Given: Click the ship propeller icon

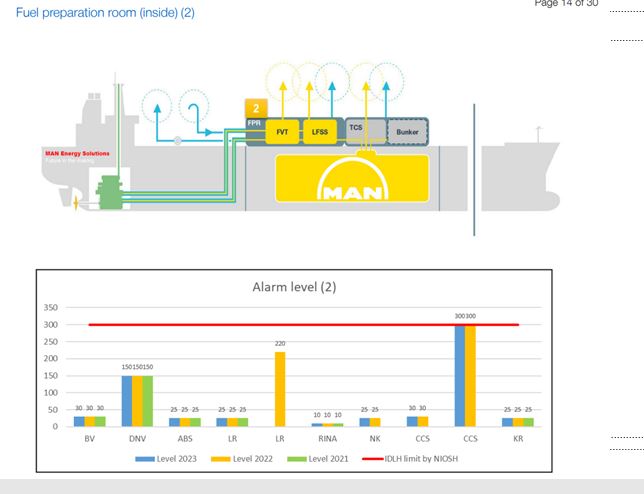Looking at the screenshot, I should pyautogui.click(x=76, y=203).
